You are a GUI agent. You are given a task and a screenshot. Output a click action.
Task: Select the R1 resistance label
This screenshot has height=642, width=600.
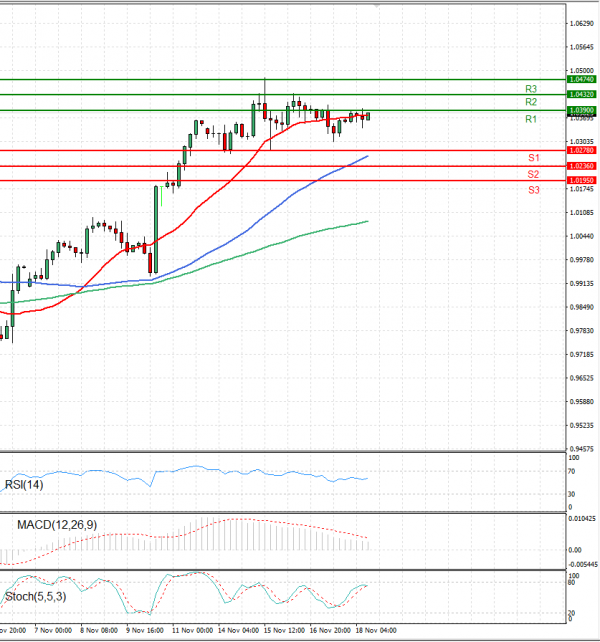531,119
